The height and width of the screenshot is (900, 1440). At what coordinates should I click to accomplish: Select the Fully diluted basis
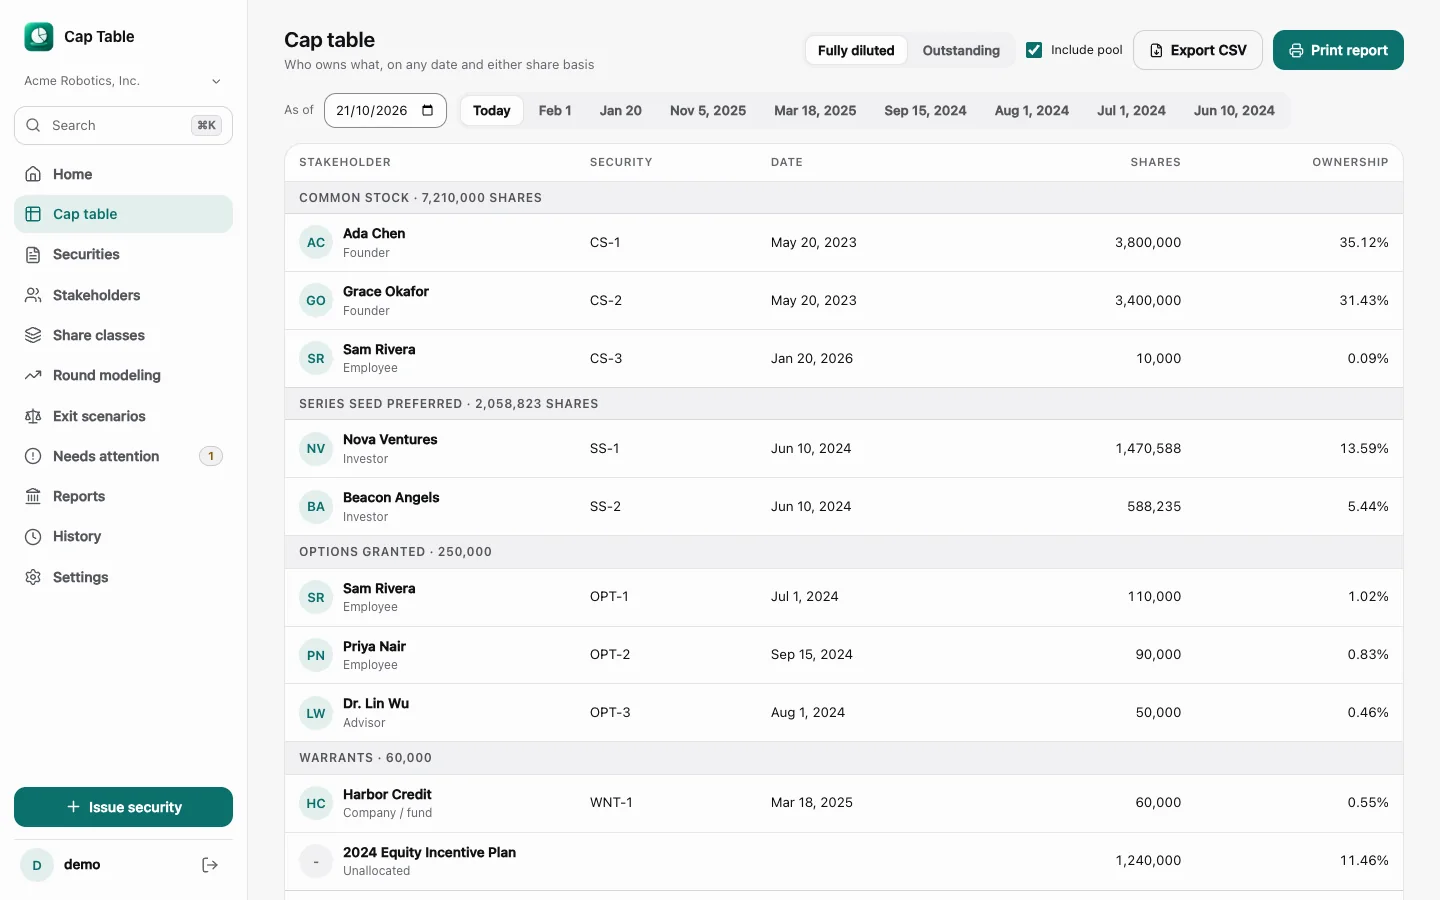coord(856,50)
